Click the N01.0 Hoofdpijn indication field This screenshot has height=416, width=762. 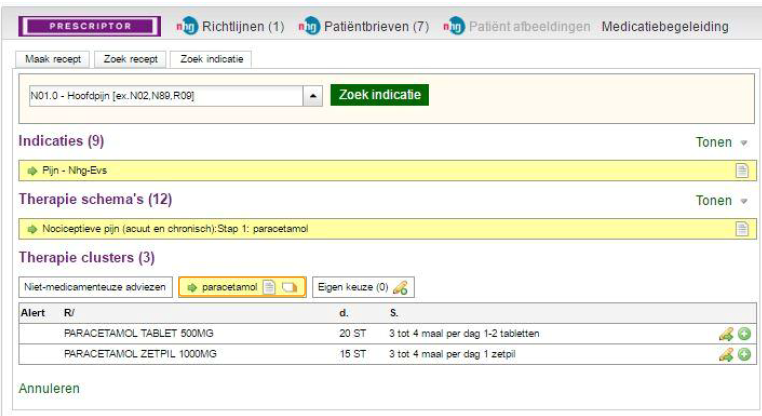pyautogui.click(x=166, y=96)
